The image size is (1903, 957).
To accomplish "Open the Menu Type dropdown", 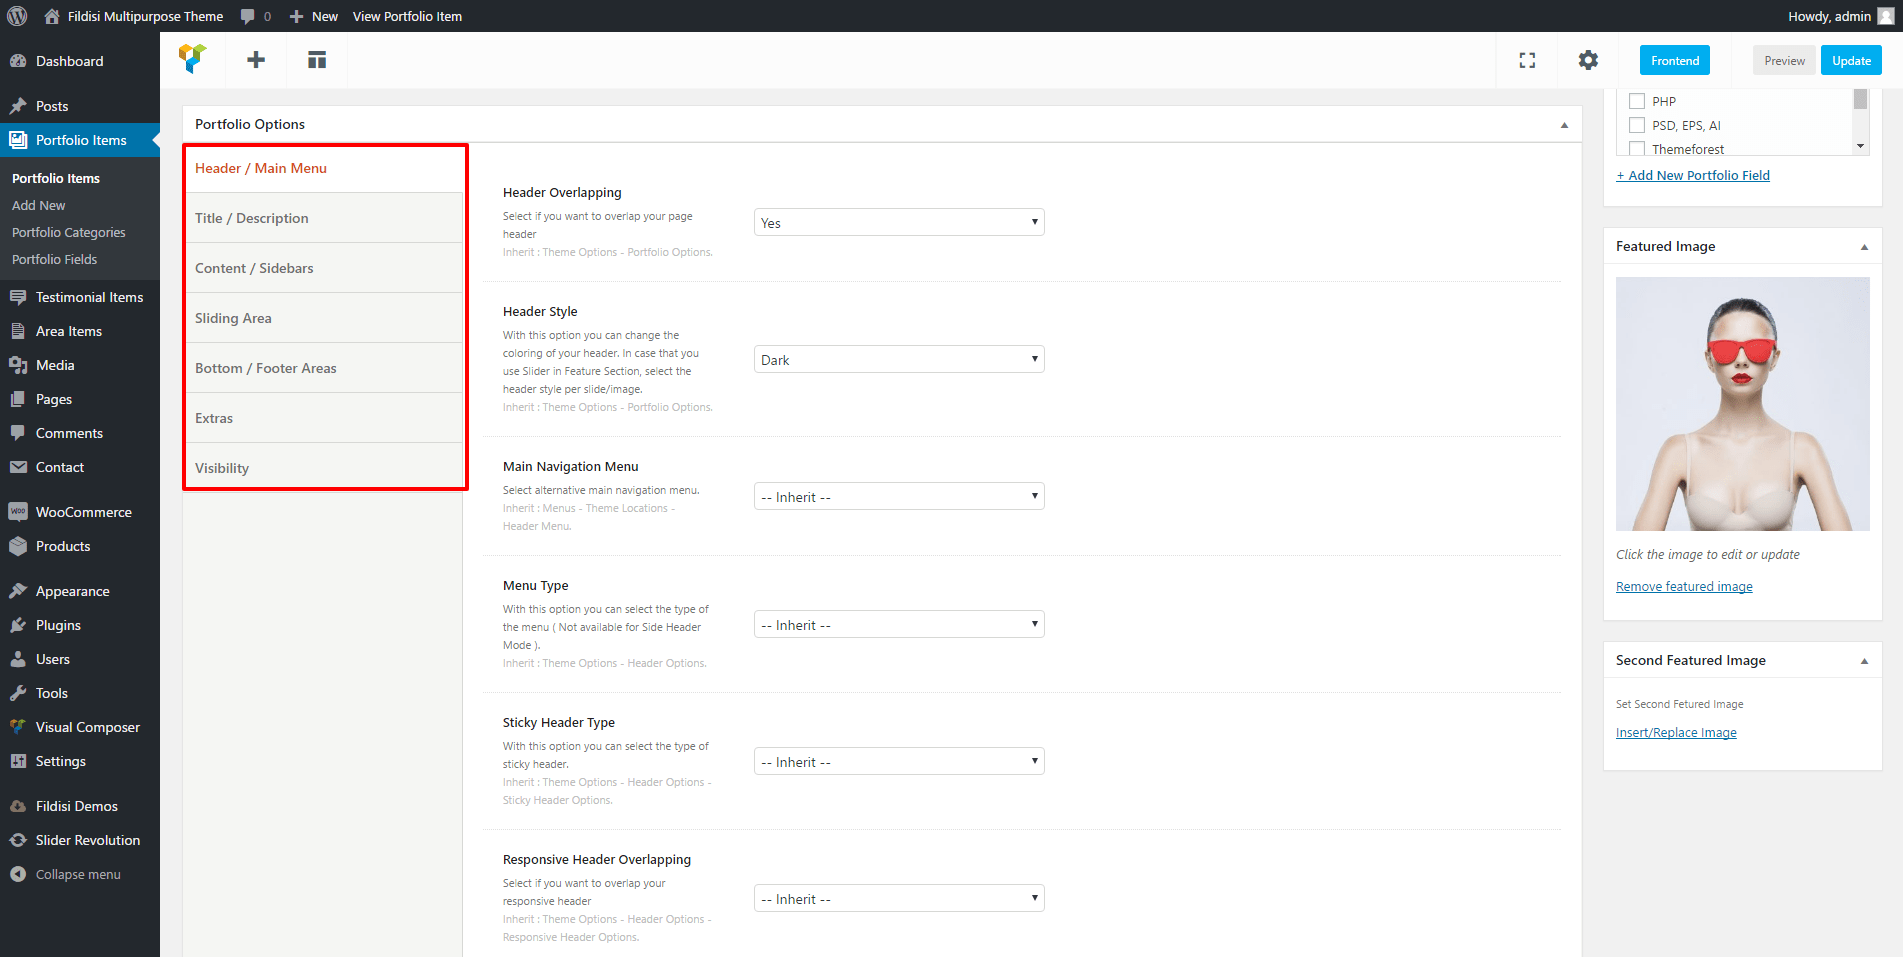I will [899, 624].
